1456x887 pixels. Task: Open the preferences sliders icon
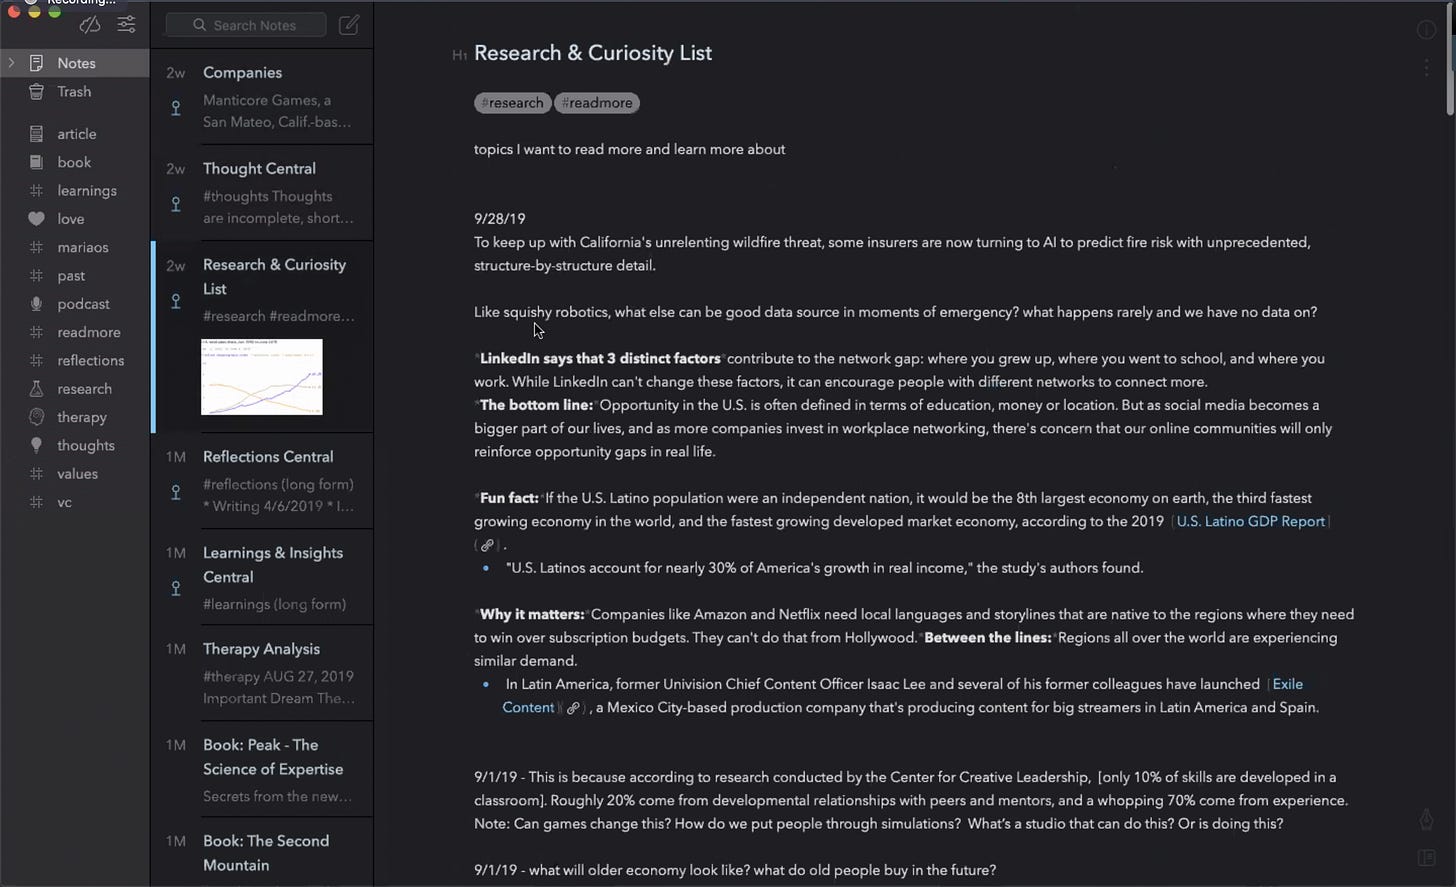point(127,25)
